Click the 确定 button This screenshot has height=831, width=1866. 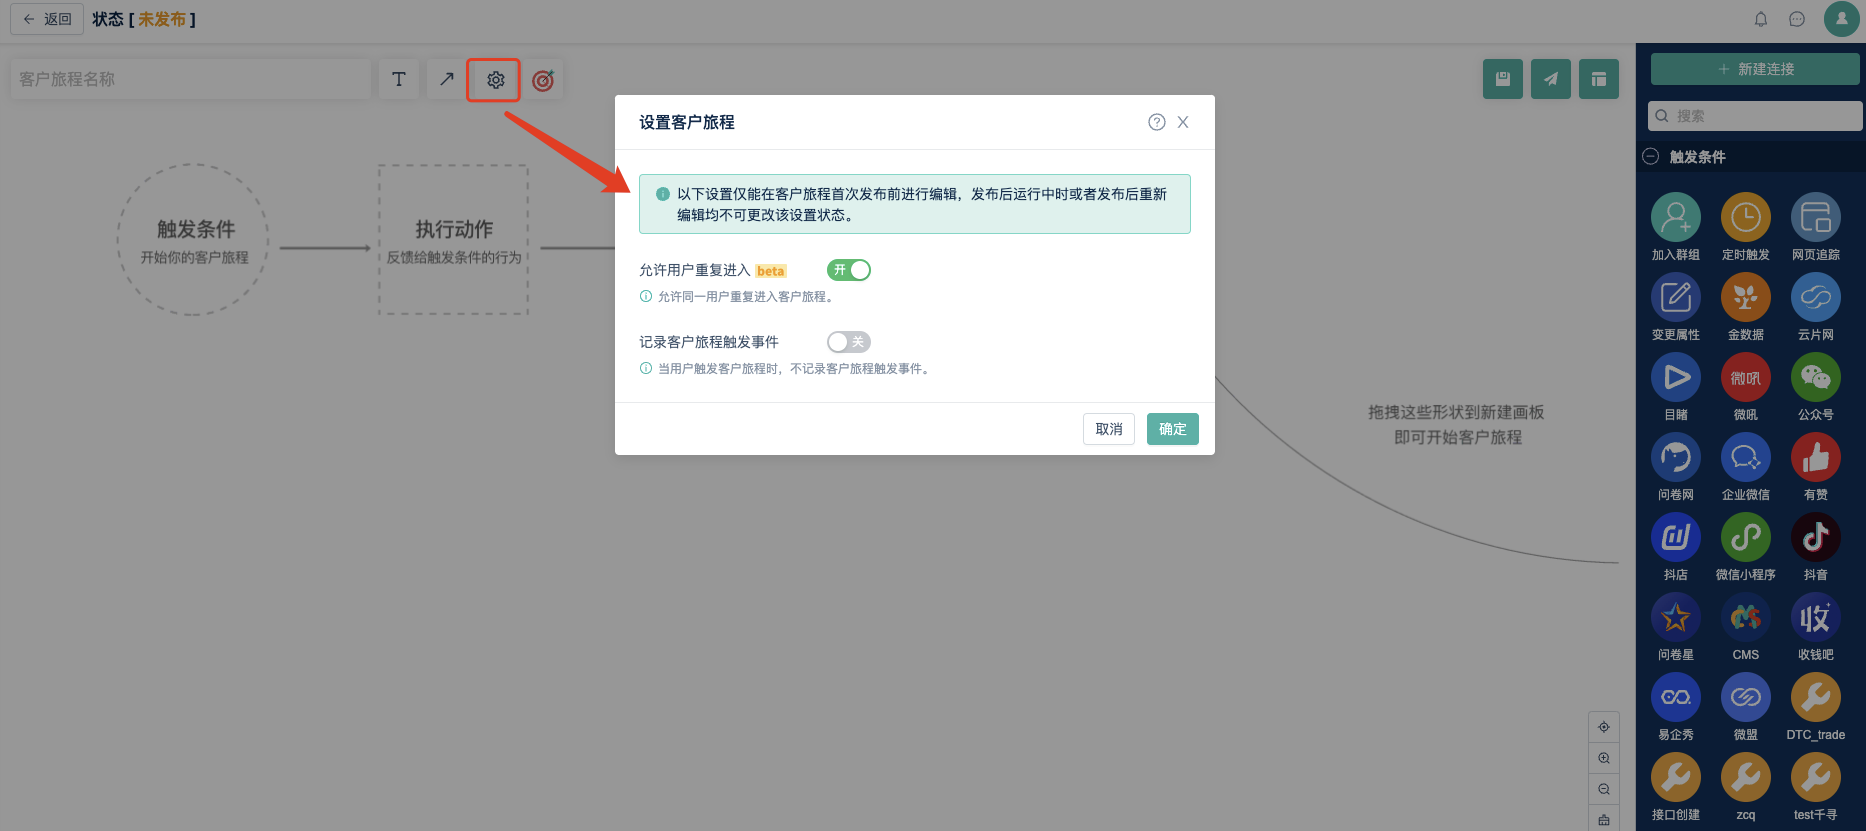pyautogui.click(x=1173, y=429)
